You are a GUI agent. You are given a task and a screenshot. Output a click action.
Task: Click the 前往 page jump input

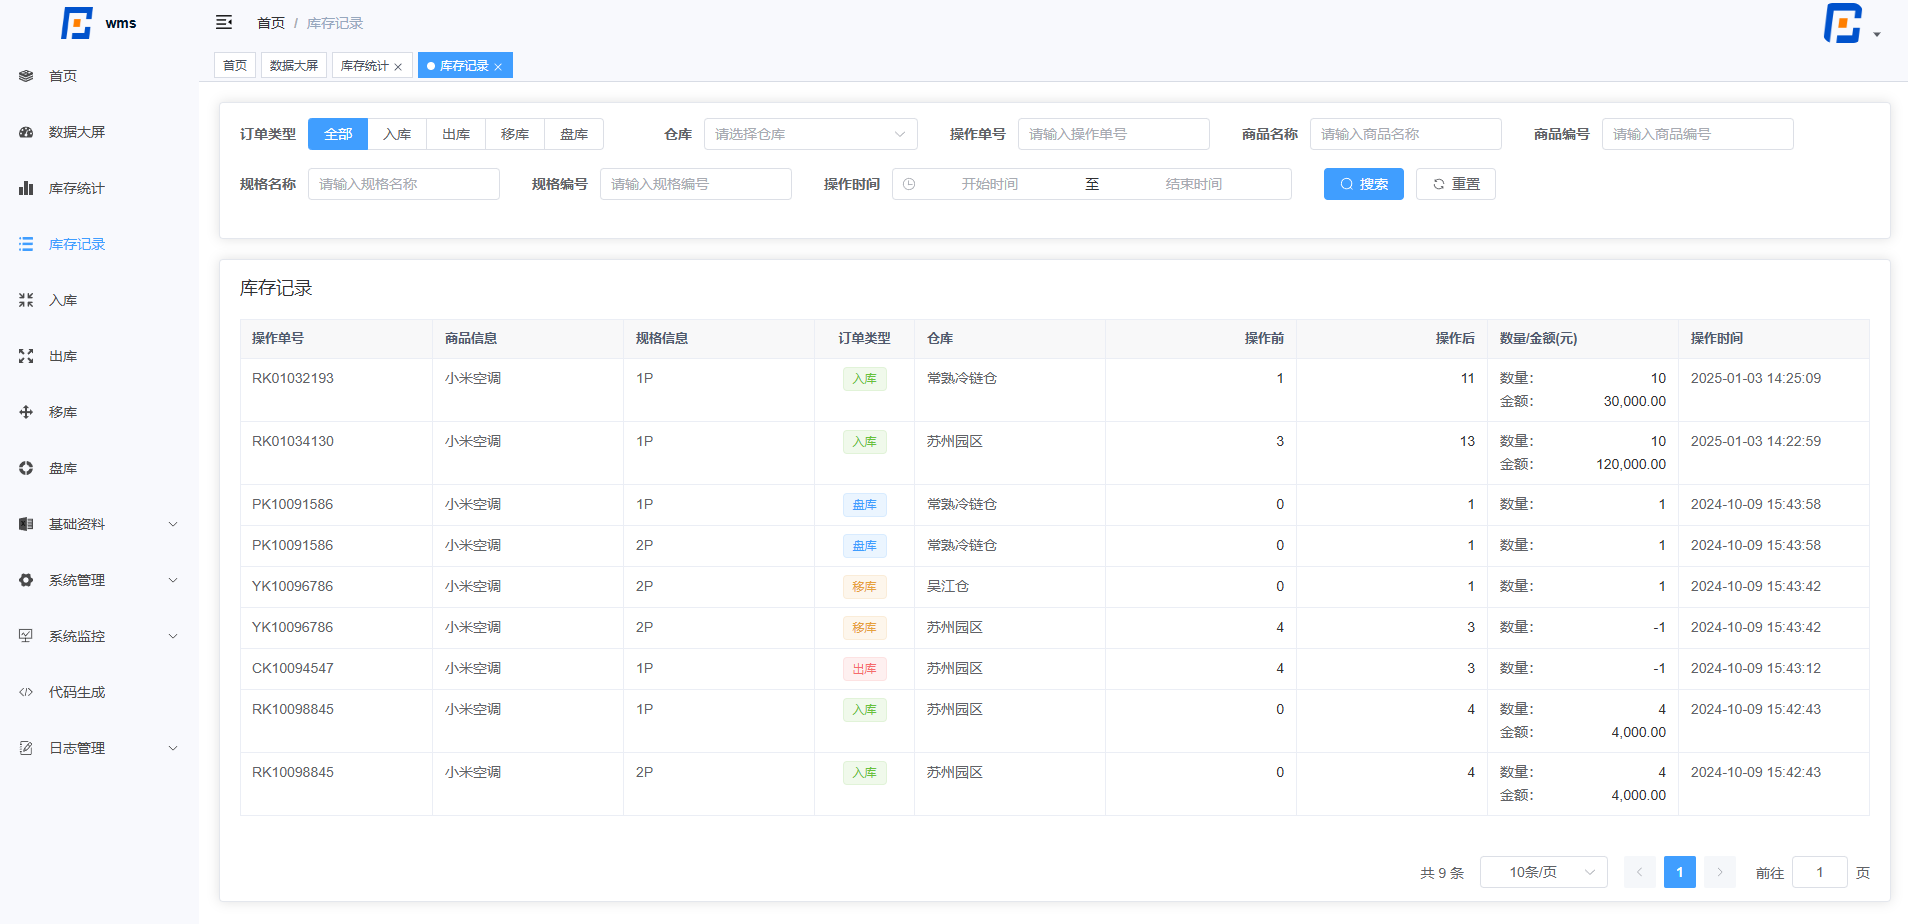click(1820, 872)
